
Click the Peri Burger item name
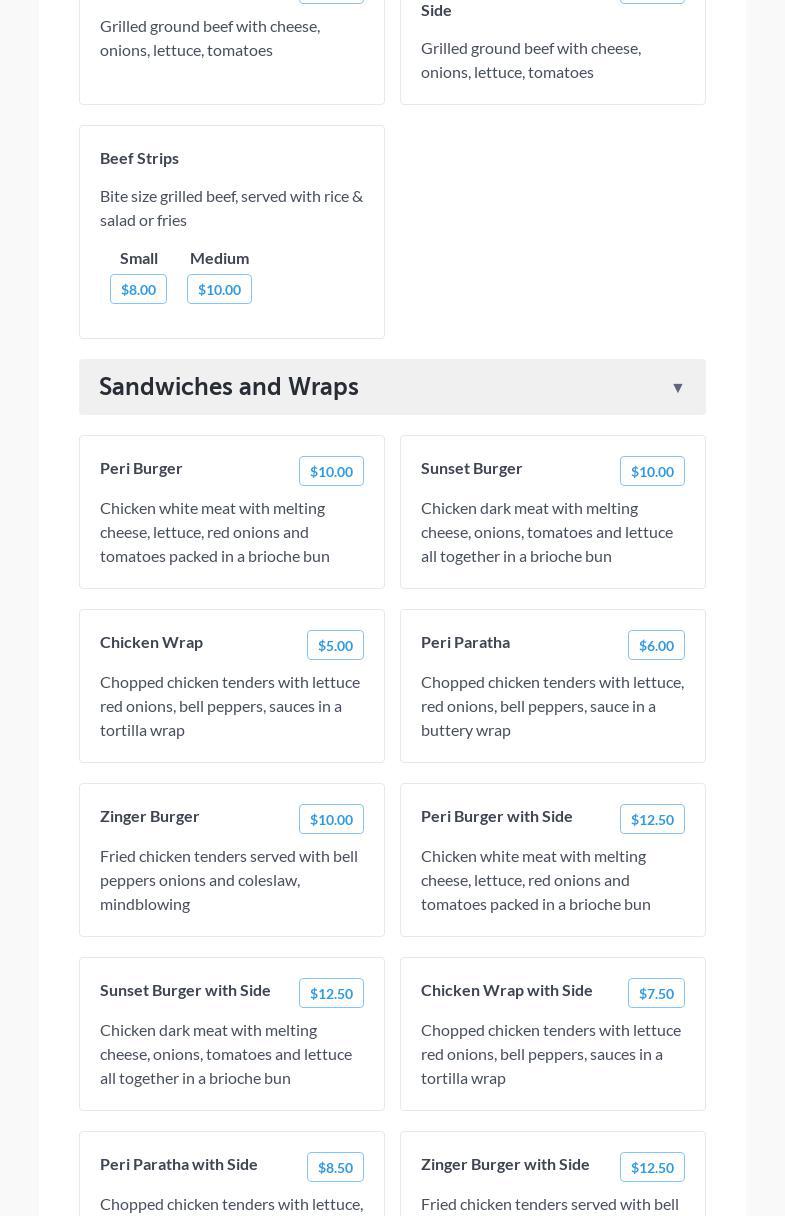[141, 468]
